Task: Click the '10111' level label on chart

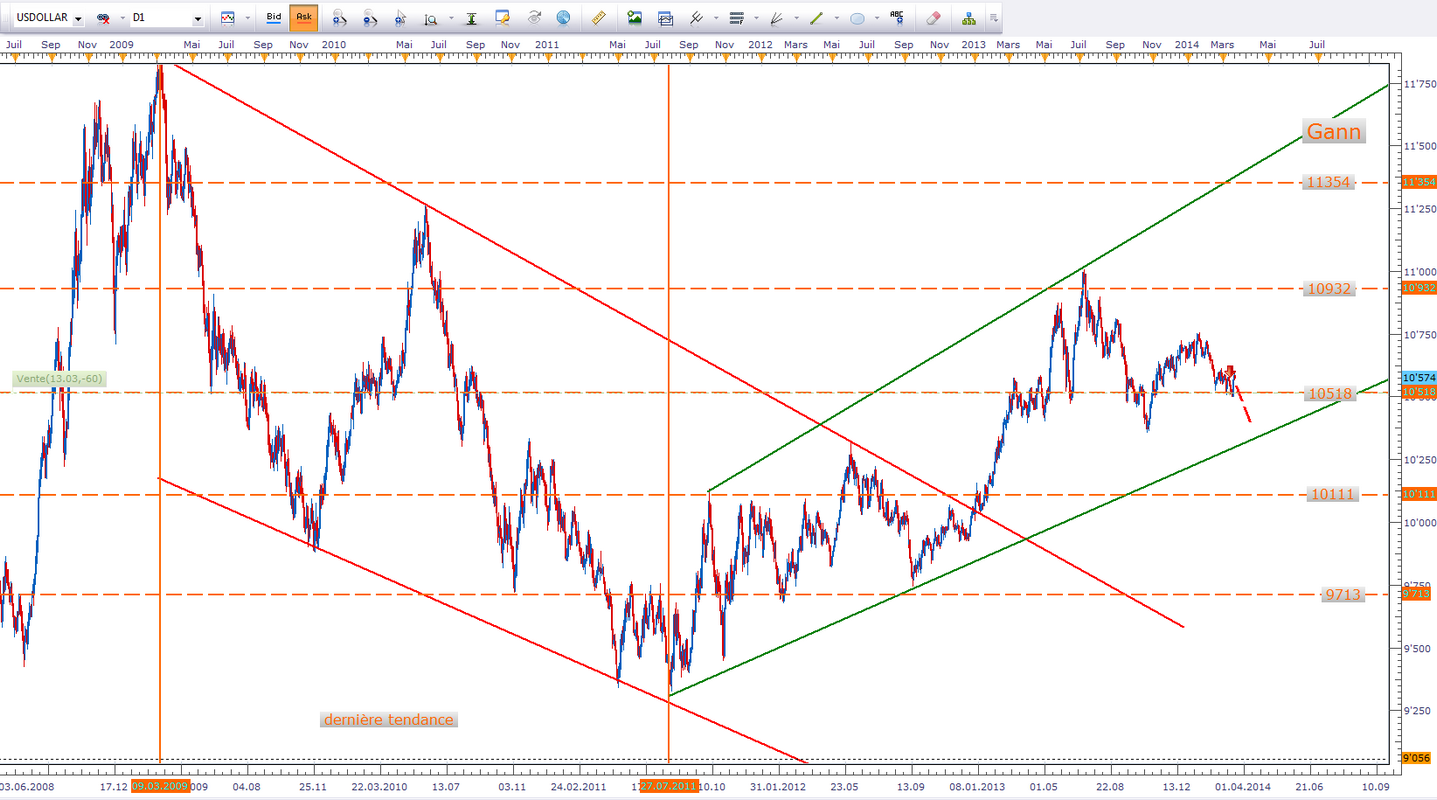Action: [1332, 494]
